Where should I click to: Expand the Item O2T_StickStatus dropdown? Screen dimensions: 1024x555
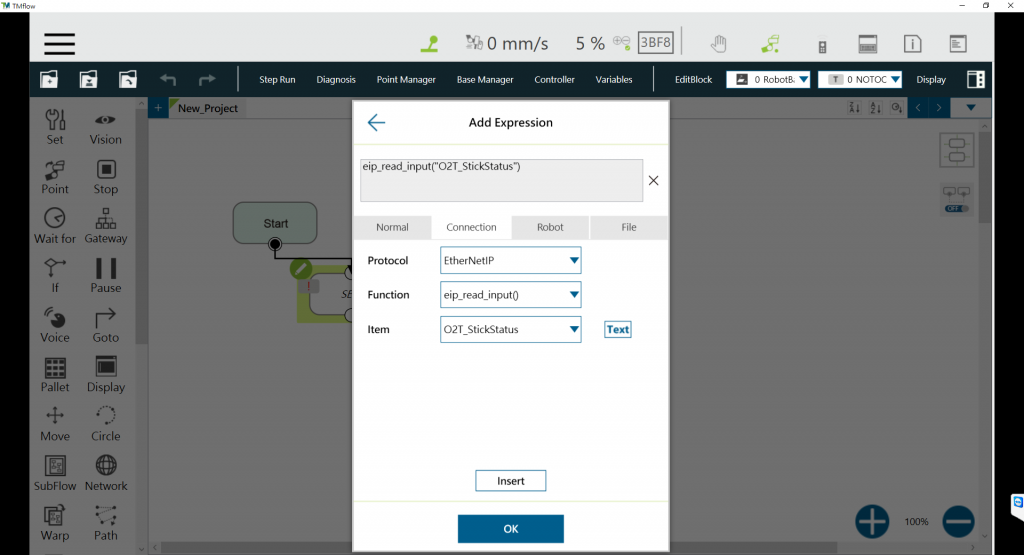[511, 330]
